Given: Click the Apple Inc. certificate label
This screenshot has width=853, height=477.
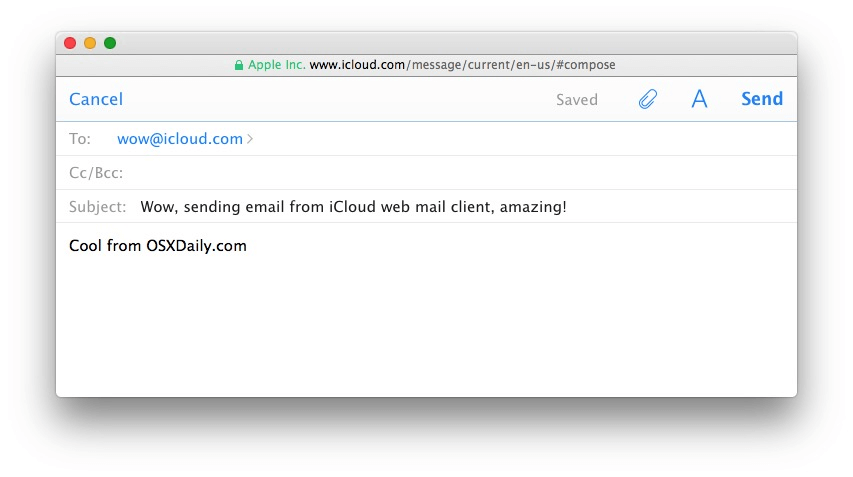Looking at the screenshot, I should [x=276, y=65].
